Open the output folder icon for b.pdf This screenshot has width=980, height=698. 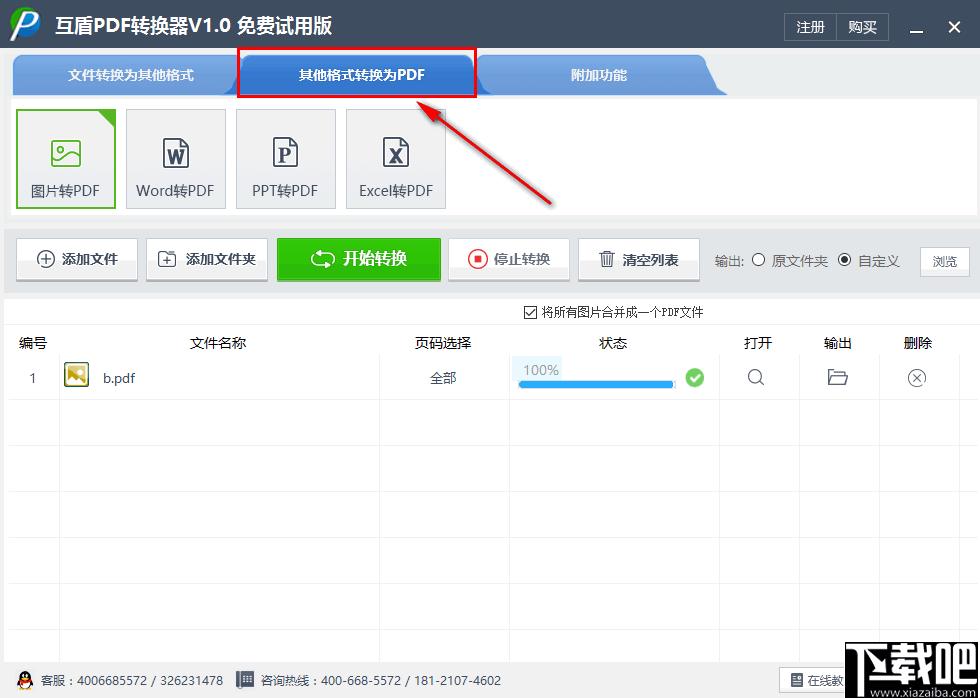click(x=838, y=377)
